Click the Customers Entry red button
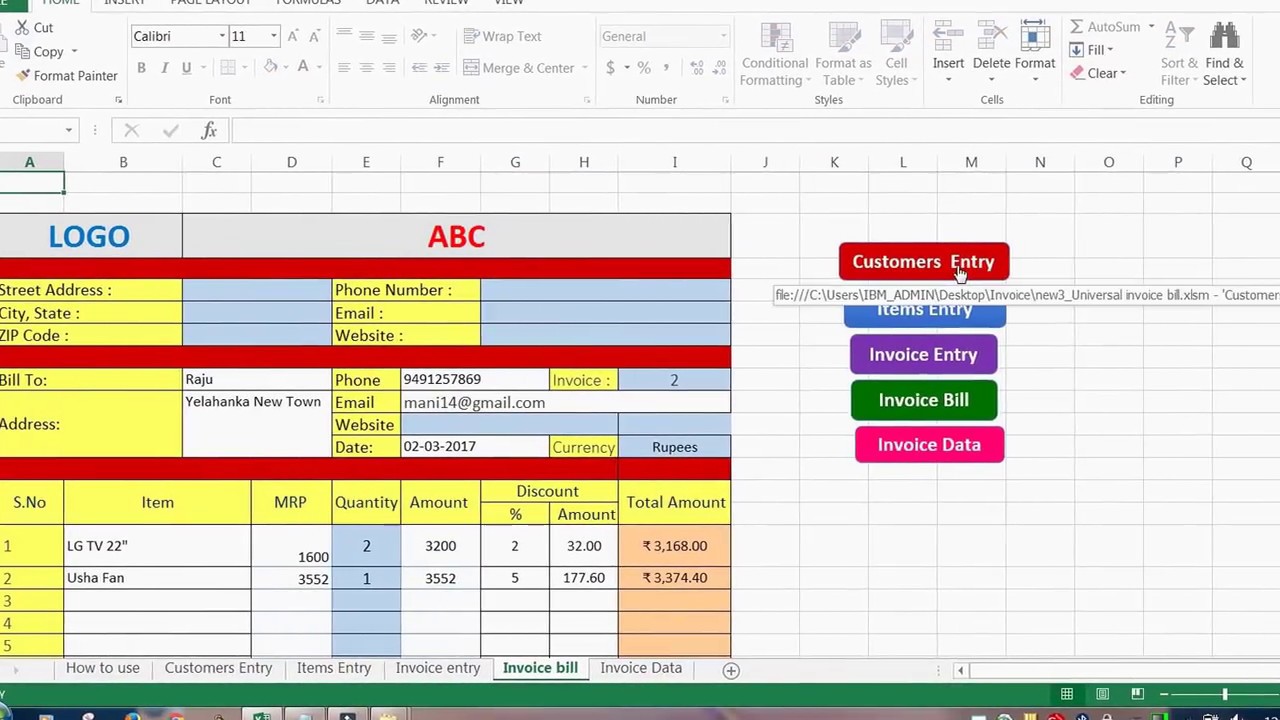This screenshot has height=720, width=1280. click(x=924, y=262)
